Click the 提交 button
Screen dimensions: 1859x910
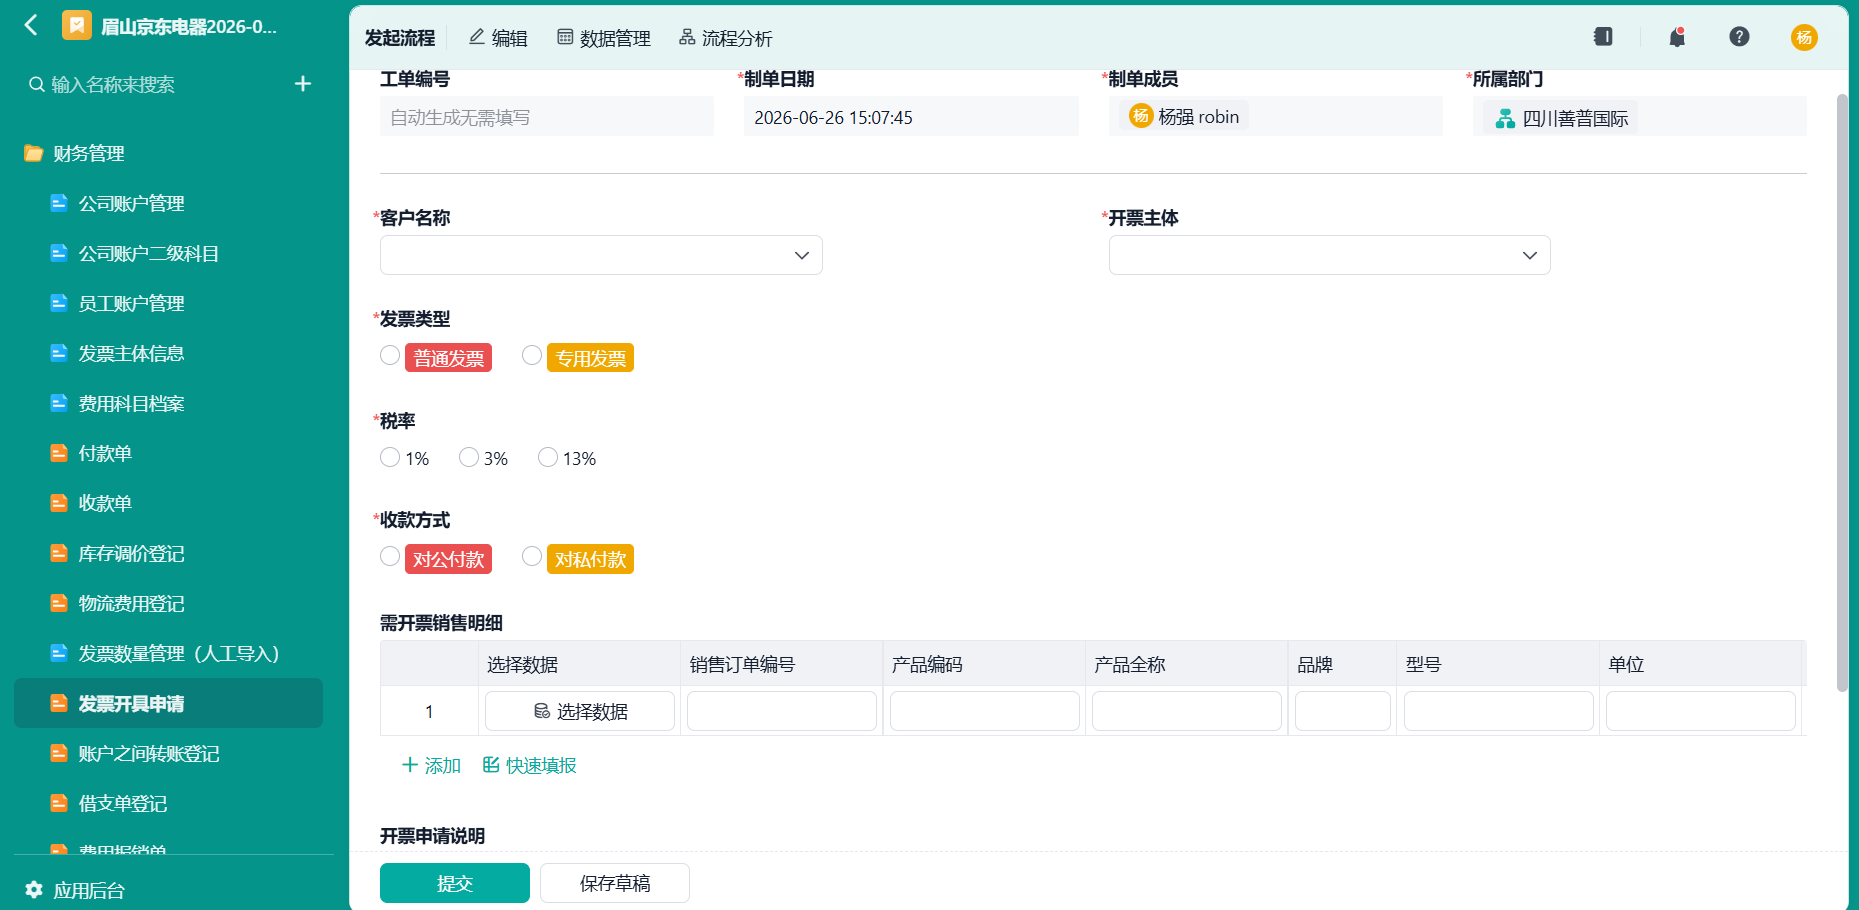pos(455,883)
